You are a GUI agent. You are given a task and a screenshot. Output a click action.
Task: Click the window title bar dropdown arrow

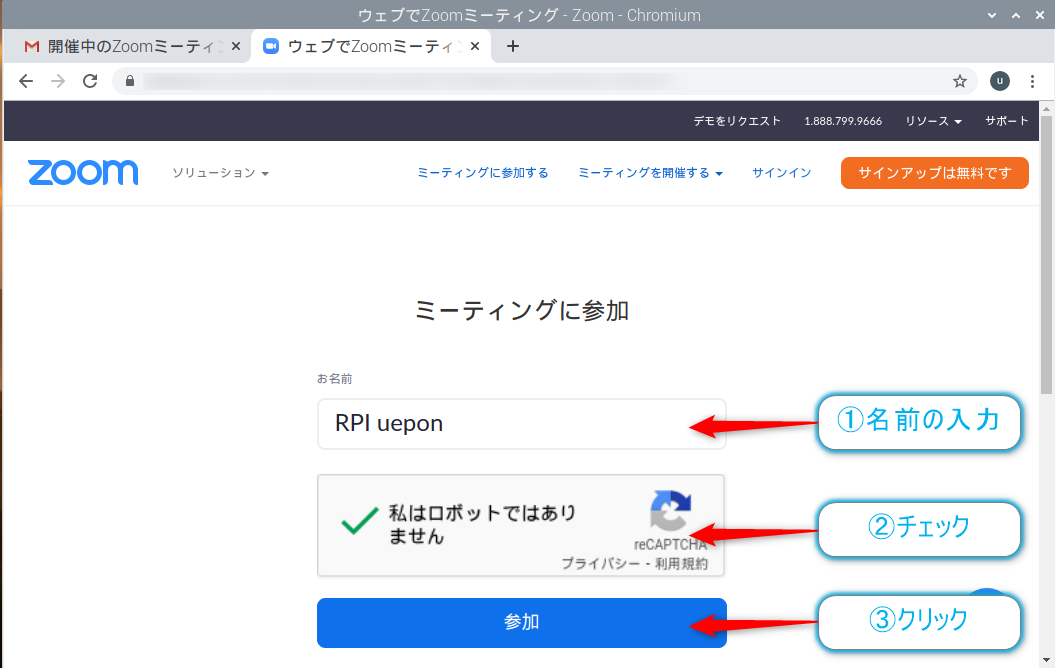(x=991, y=15)
